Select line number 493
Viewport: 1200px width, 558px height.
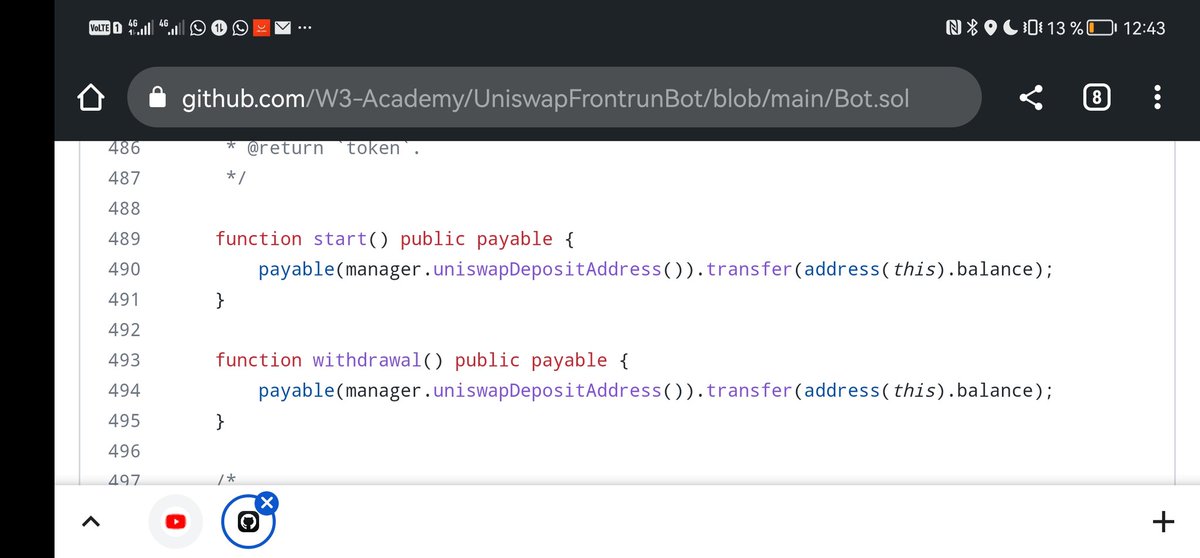pos(124,360)
